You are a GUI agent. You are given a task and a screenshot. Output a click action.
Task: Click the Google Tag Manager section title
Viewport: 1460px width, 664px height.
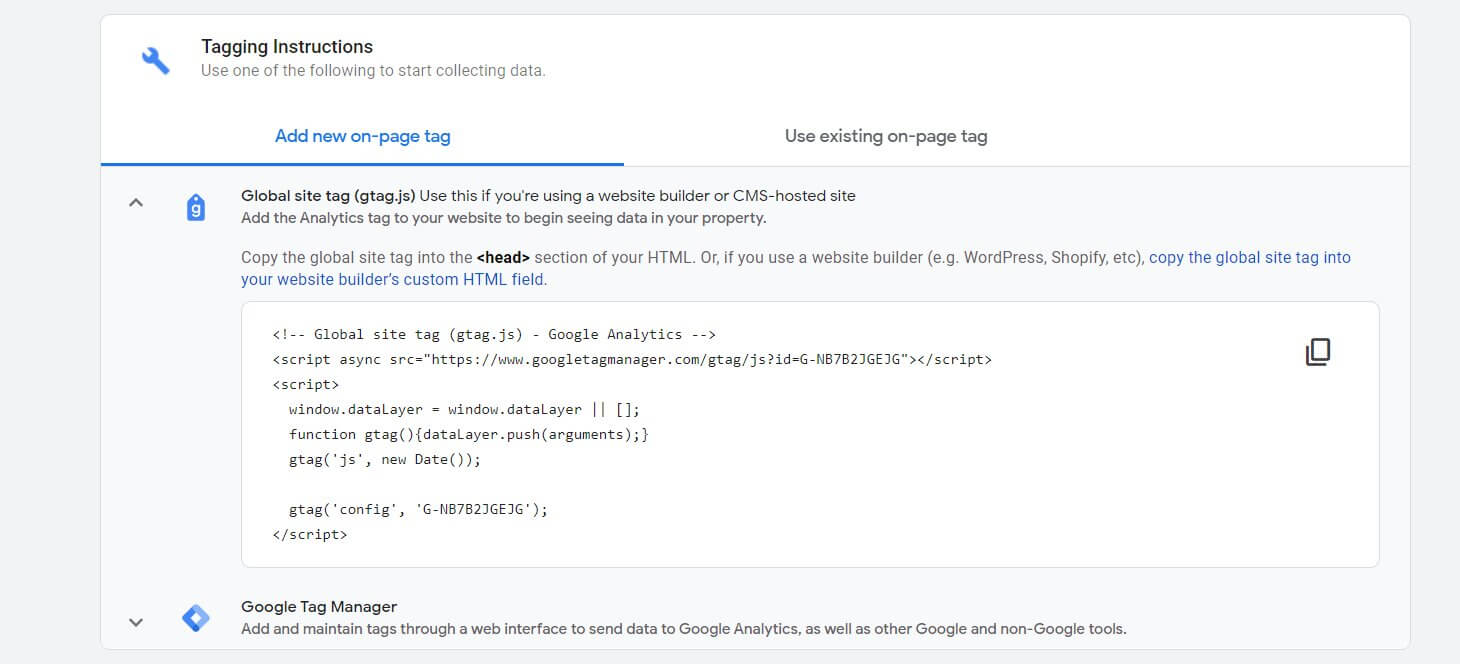[318, 606]
